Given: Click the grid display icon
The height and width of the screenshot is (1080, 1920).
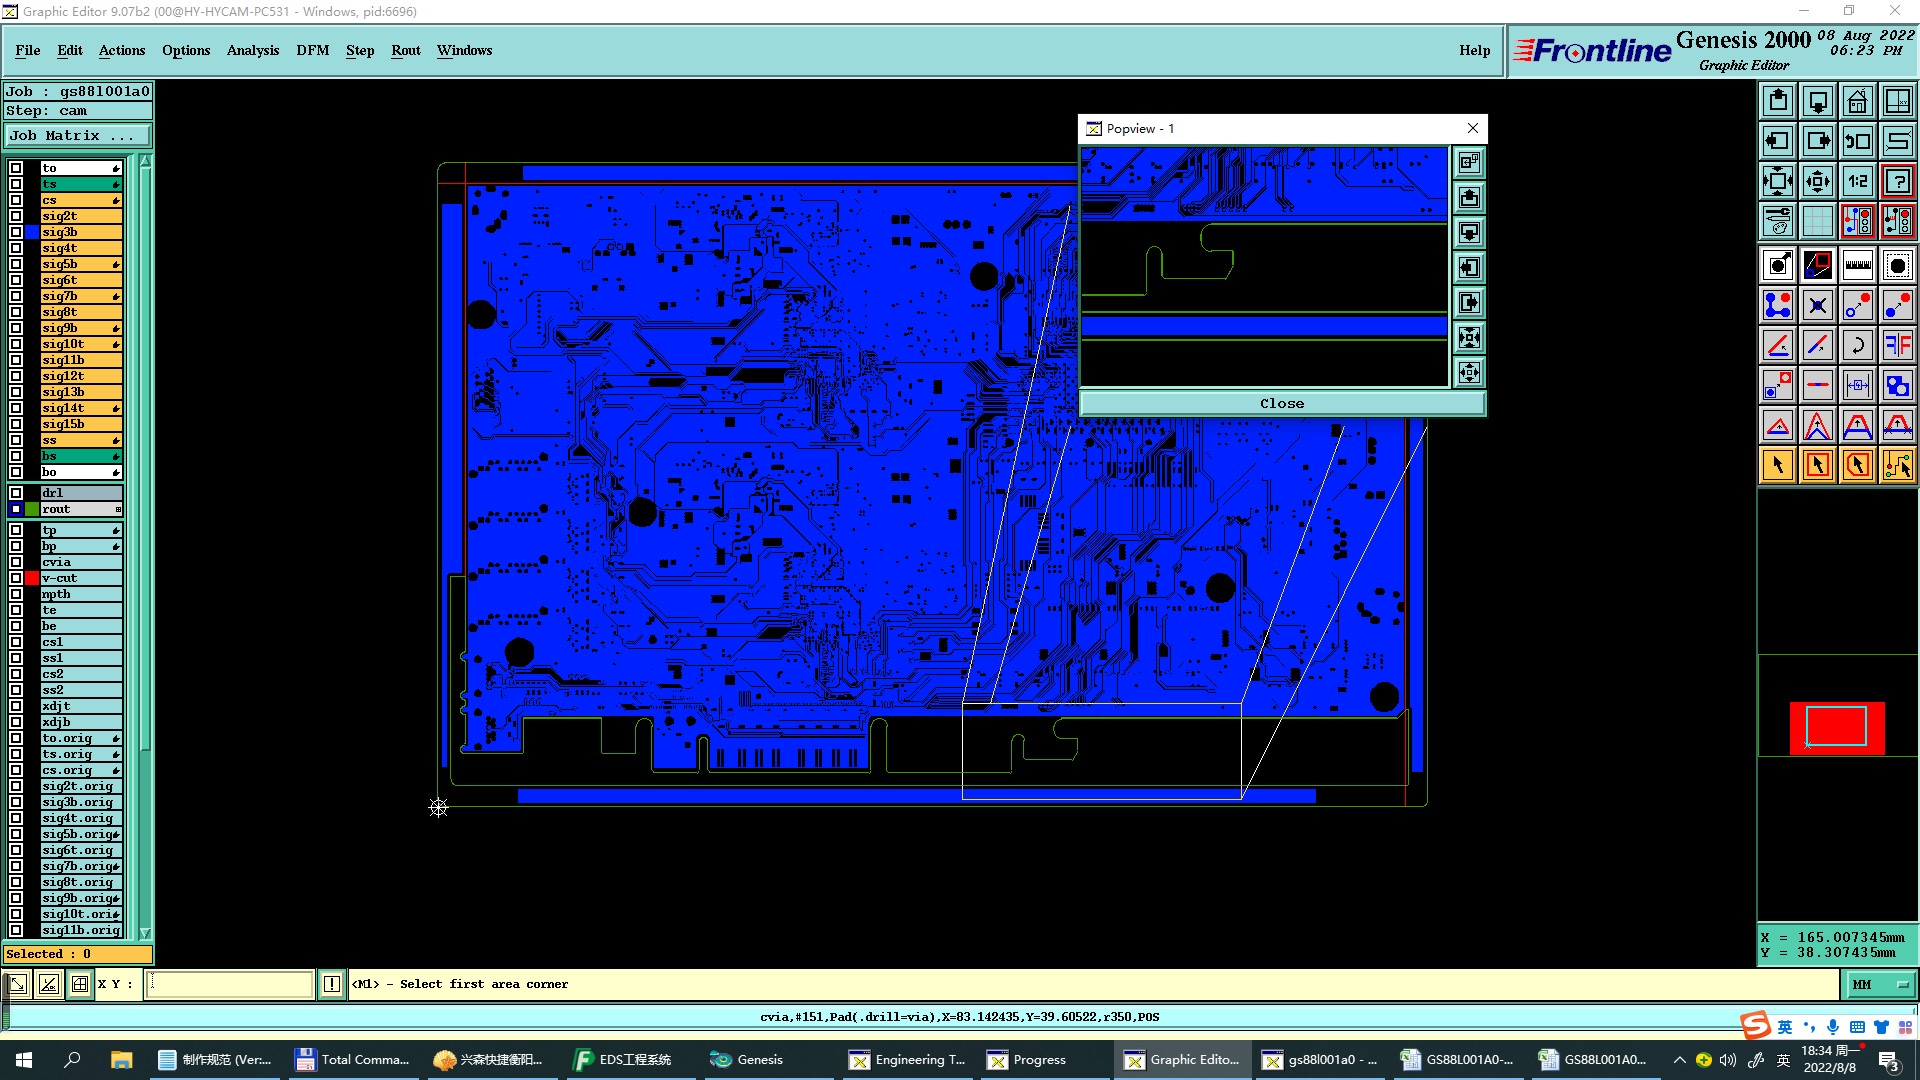Looking at the screenshot, I should [x=1817, y=221].
